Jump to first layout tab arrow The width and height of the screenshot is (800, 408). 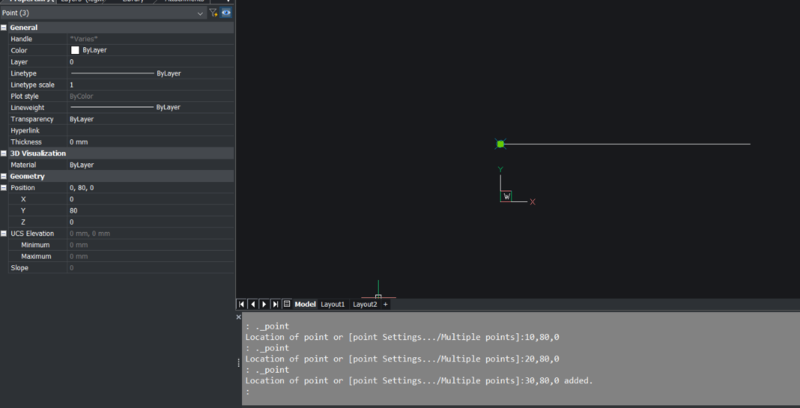pyautogui.click(x=241, y=304)
